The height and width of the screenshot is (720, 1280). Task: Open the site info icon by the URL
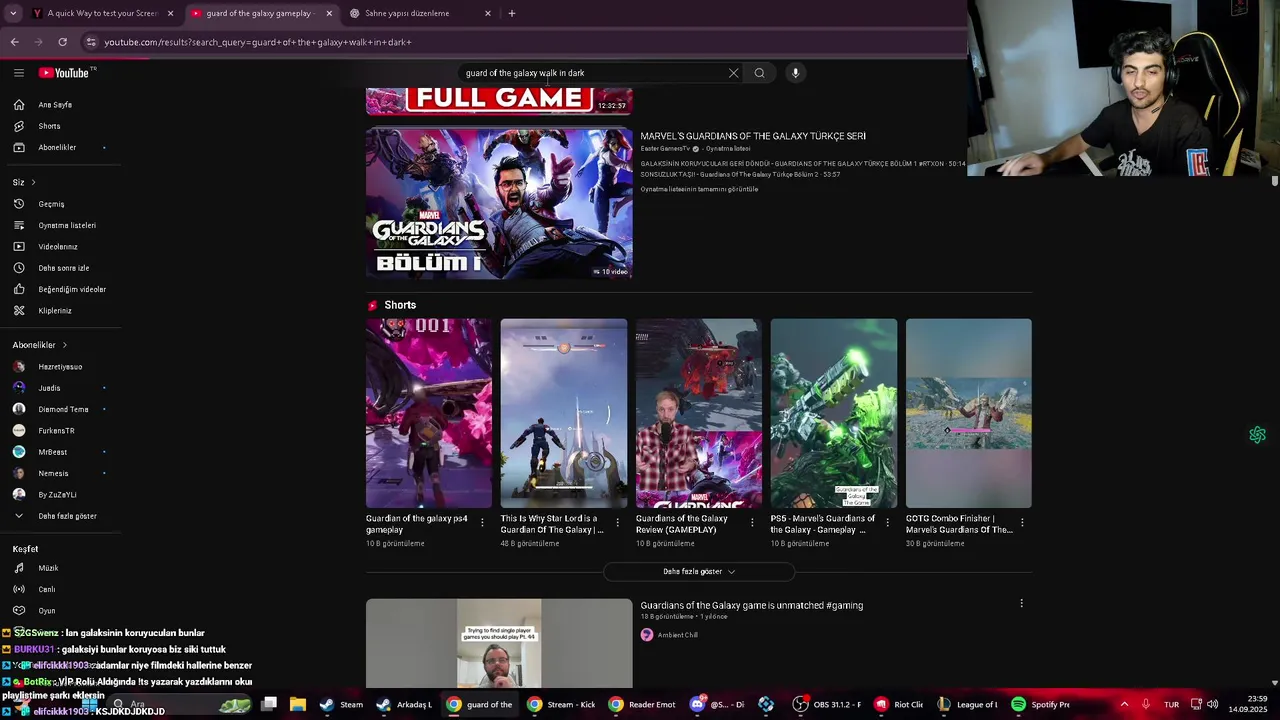pos(91,42)
